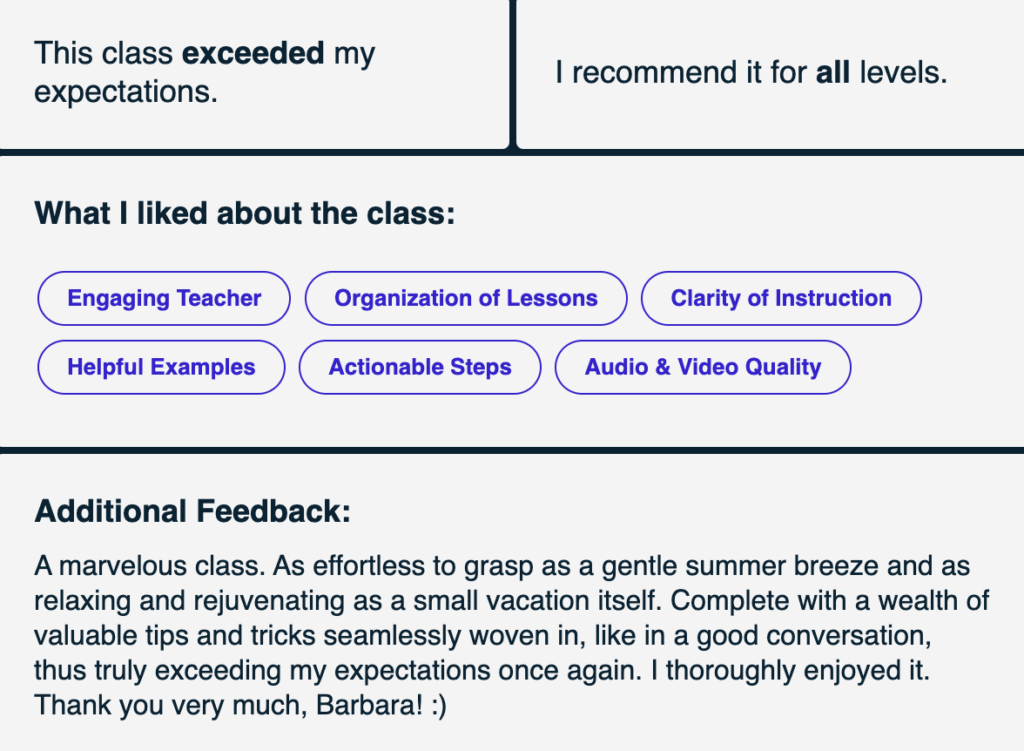Click the 'This class exceeded my expectations' panel

click(x=253, y=73)
